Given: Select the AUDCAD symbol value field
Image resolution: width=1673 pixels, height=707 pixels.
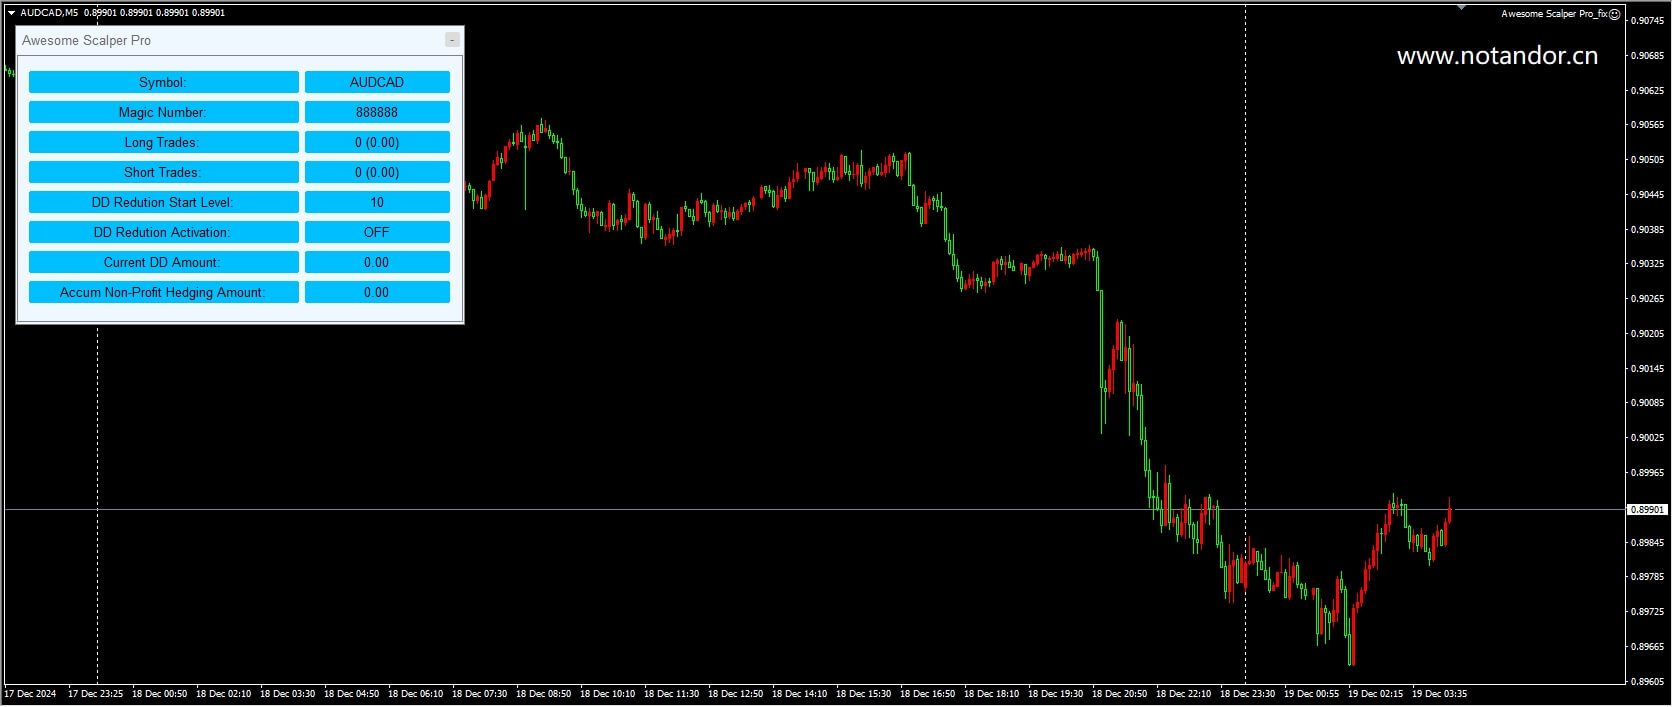Looking at the screenshot, I should [377, 82].
